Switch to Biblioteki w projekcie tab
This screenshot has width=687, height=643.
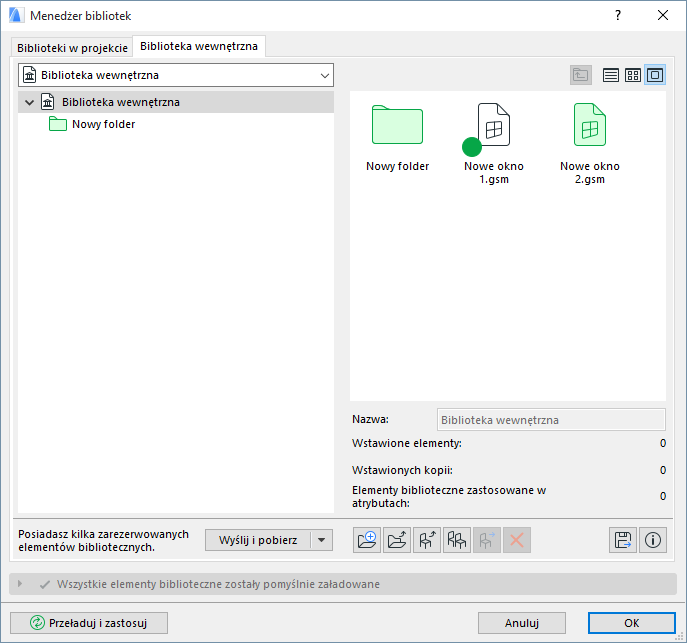pos(72,48)
